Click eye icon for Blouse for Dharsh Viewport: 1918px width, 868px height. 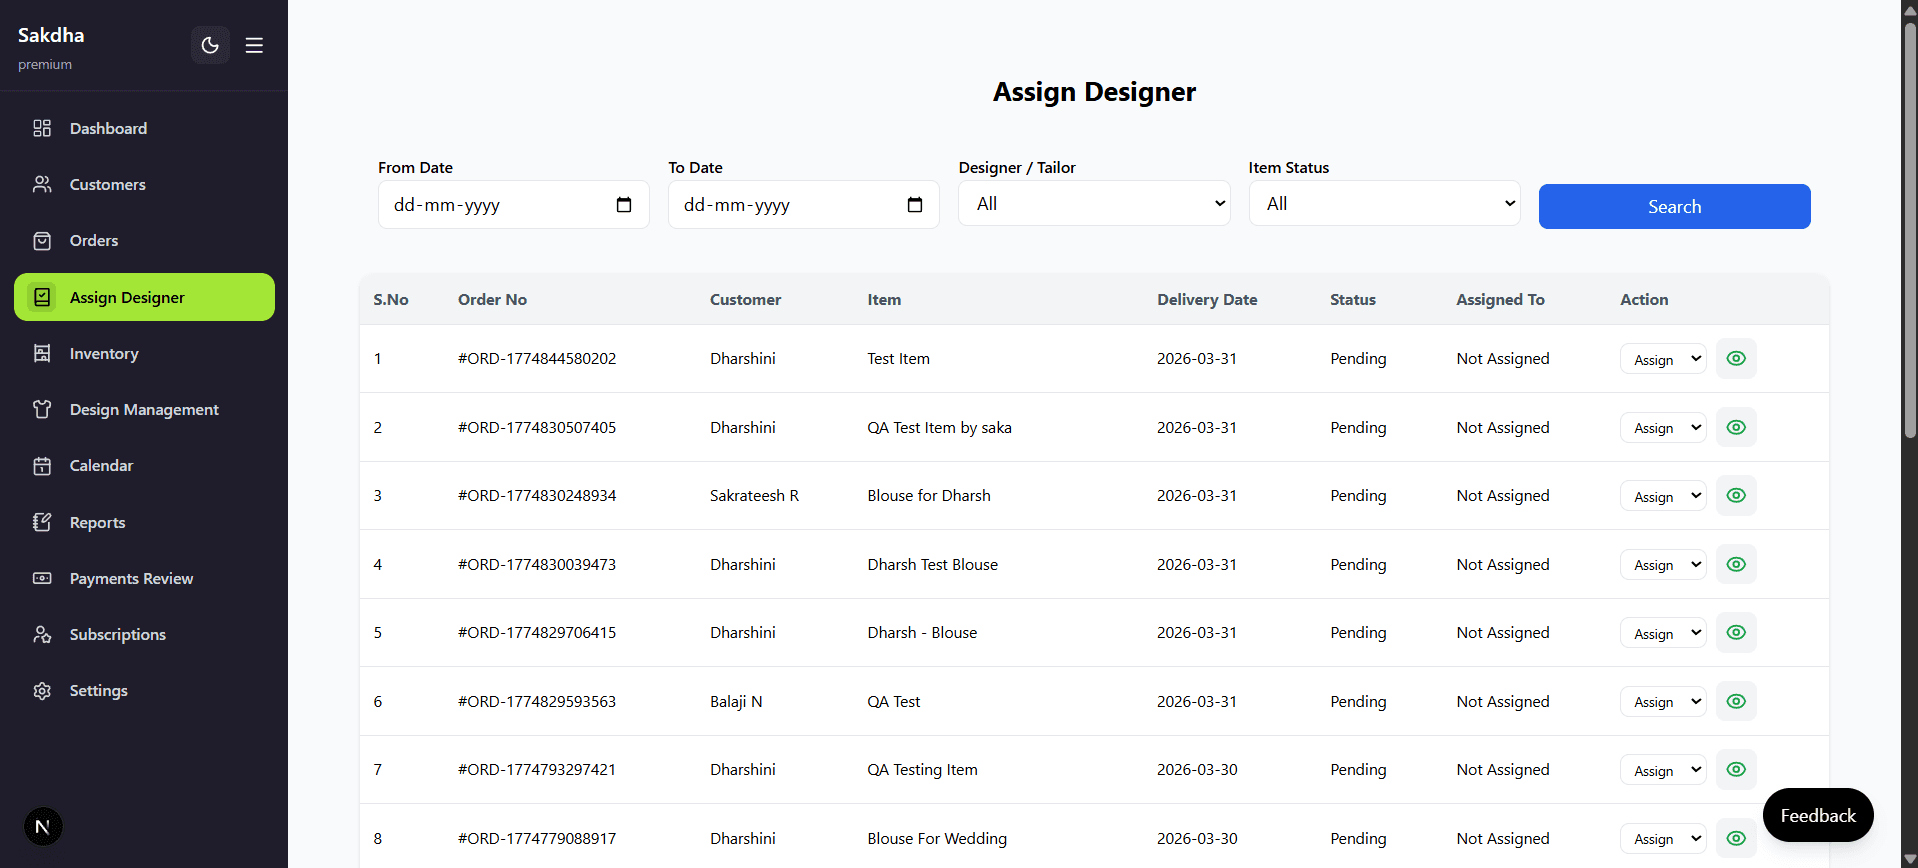(x=1736, y=495)
